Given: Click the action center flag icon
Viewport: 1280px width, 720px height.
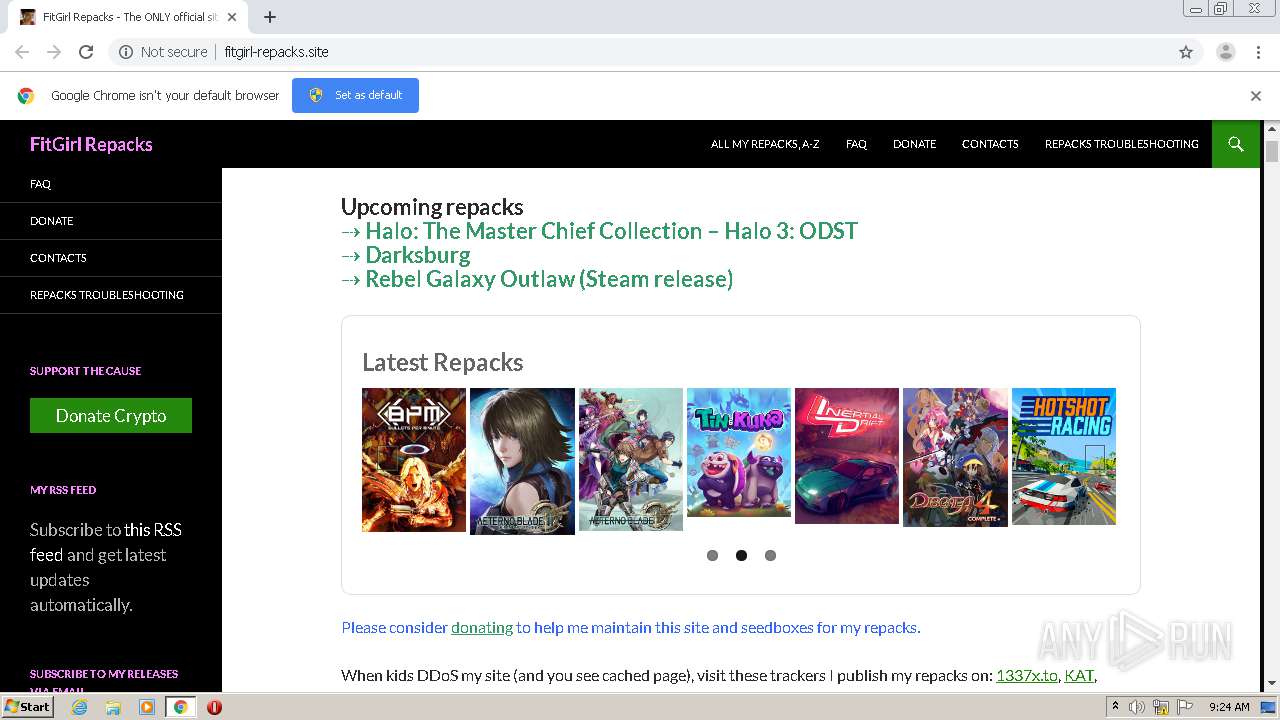Looking at the screenshot, I should (x=1184, y=707).
